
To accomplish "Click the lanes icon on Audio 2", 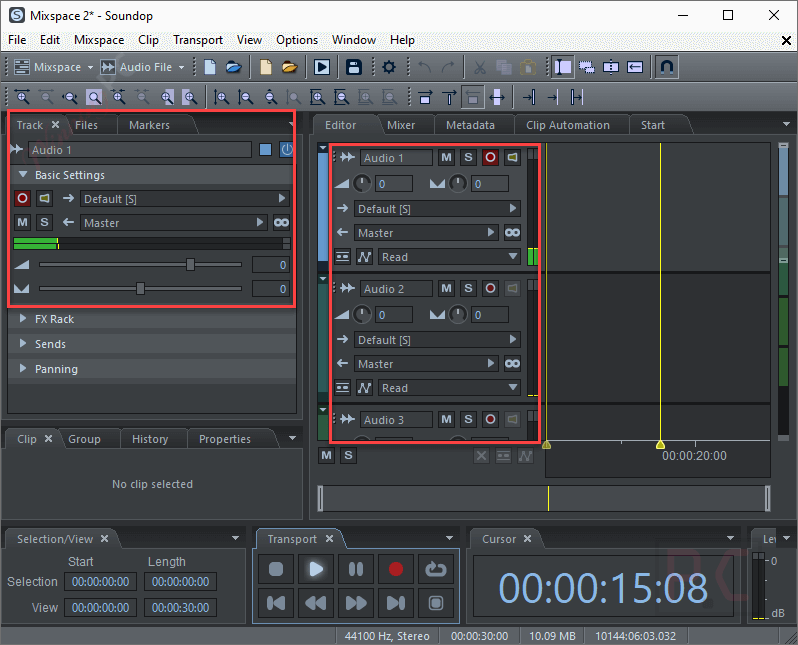I will click(x=343, y=388).
